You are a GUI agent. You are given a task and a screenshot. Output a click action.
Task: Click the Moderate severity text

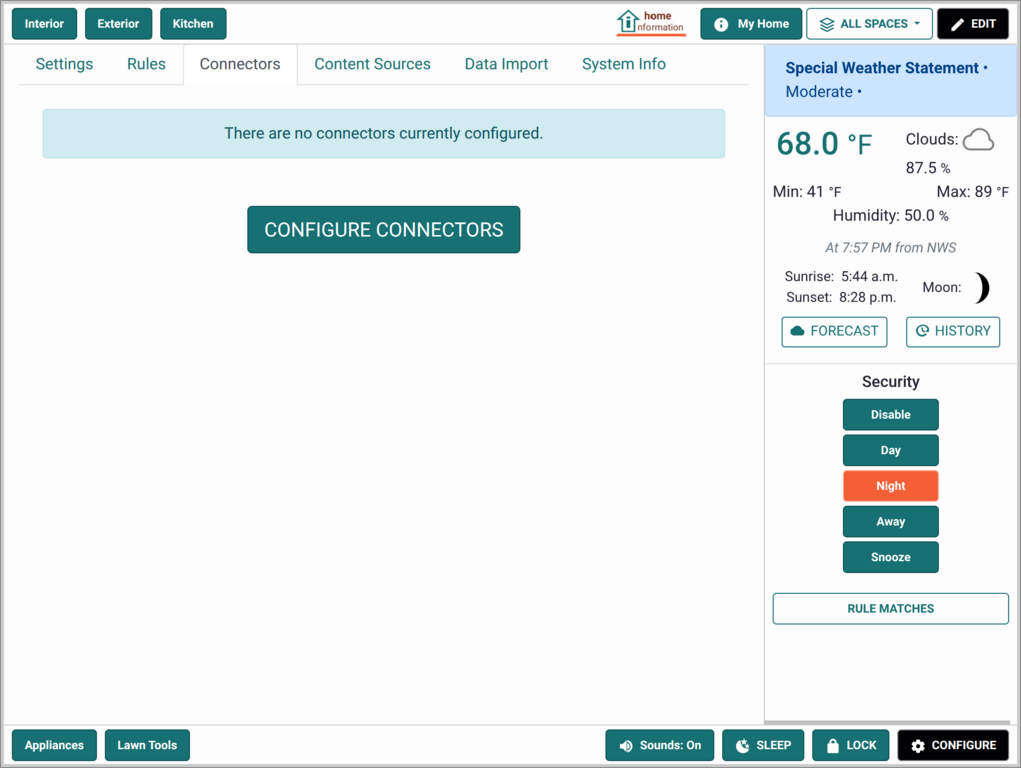coord(819,92)
